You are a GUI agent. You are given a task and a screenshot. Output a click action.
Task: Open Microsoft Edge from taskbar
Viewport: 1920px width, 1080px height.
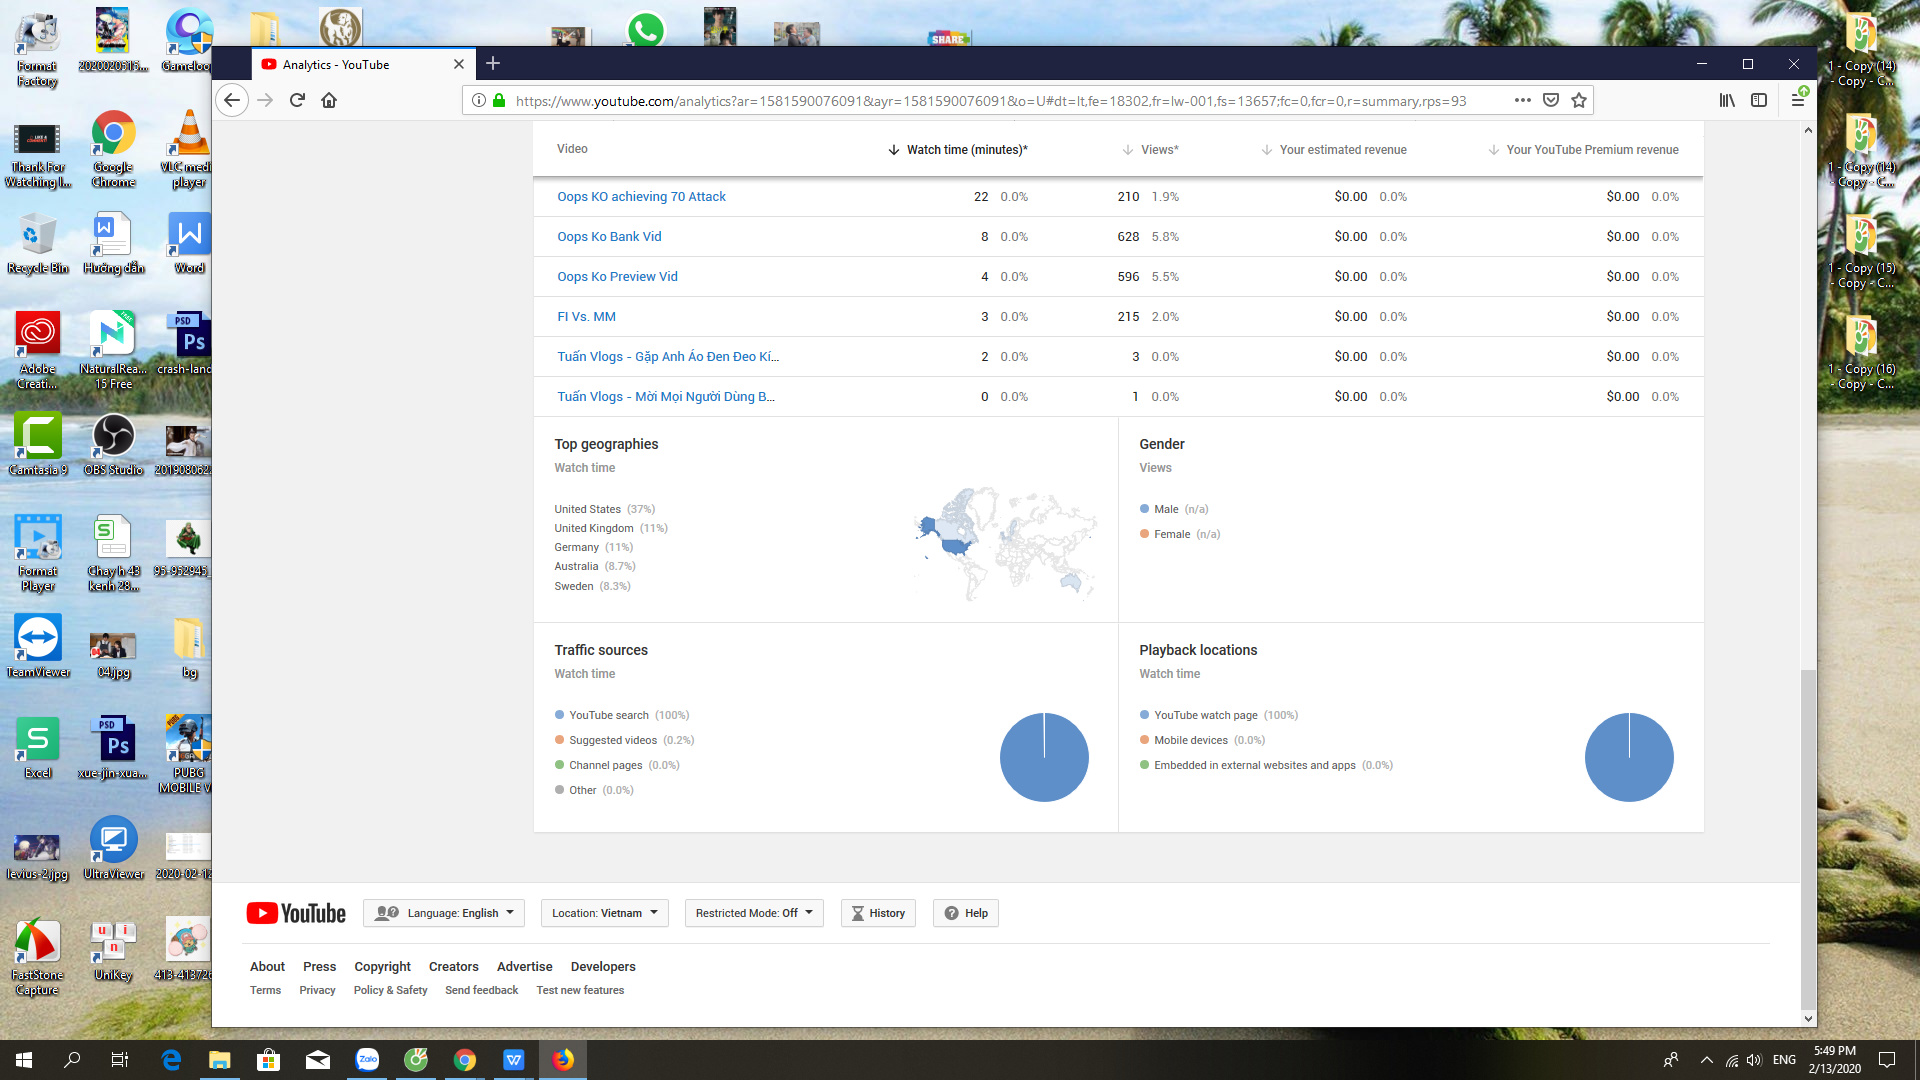pyautogui.click(x=171, y=1060)
